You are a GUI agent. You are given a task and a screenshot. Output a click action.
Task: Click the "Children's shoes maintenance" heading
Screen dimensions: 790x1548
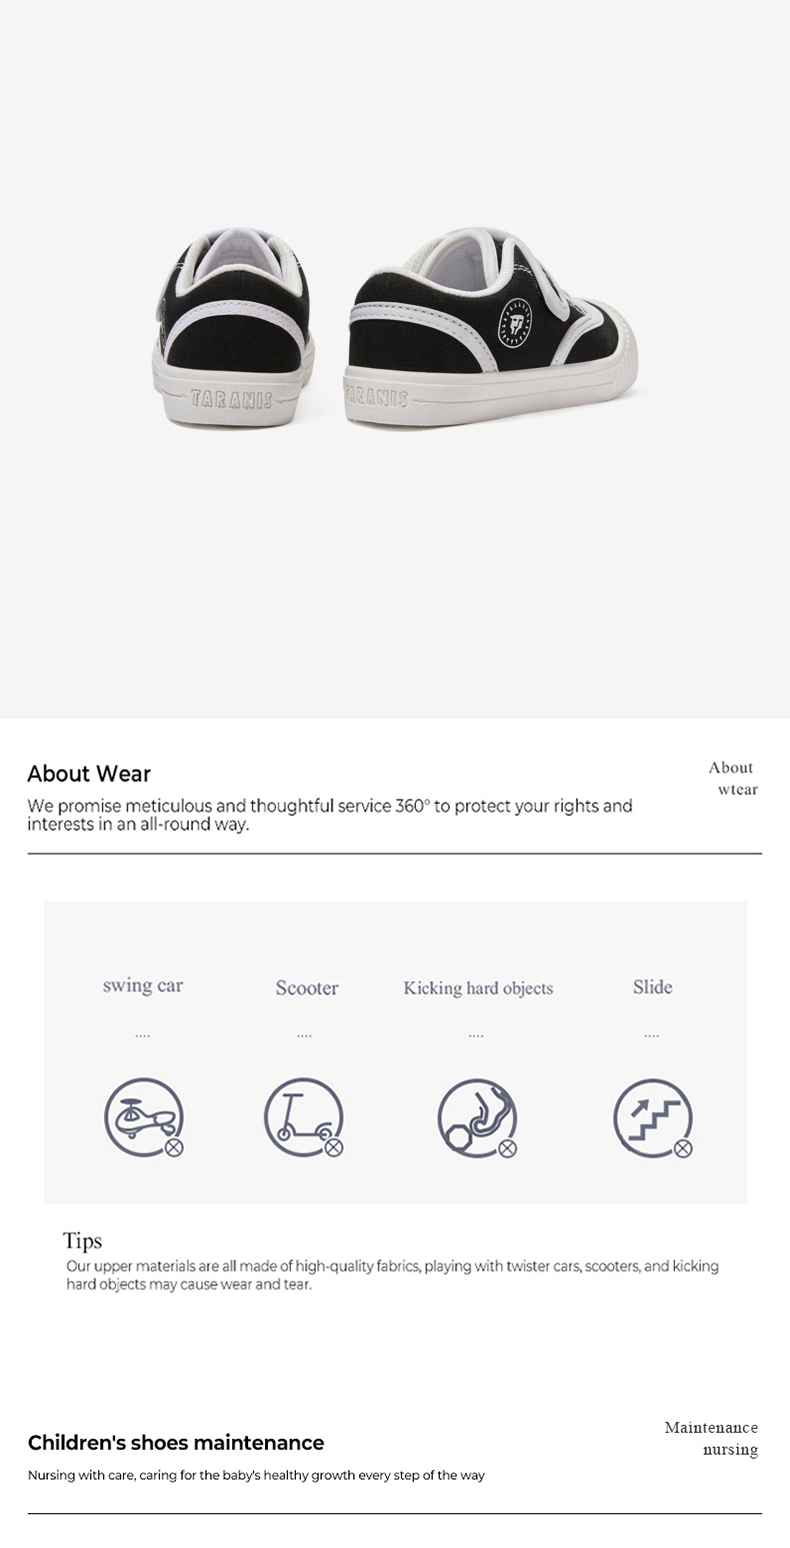click(x=176, y=1443)
